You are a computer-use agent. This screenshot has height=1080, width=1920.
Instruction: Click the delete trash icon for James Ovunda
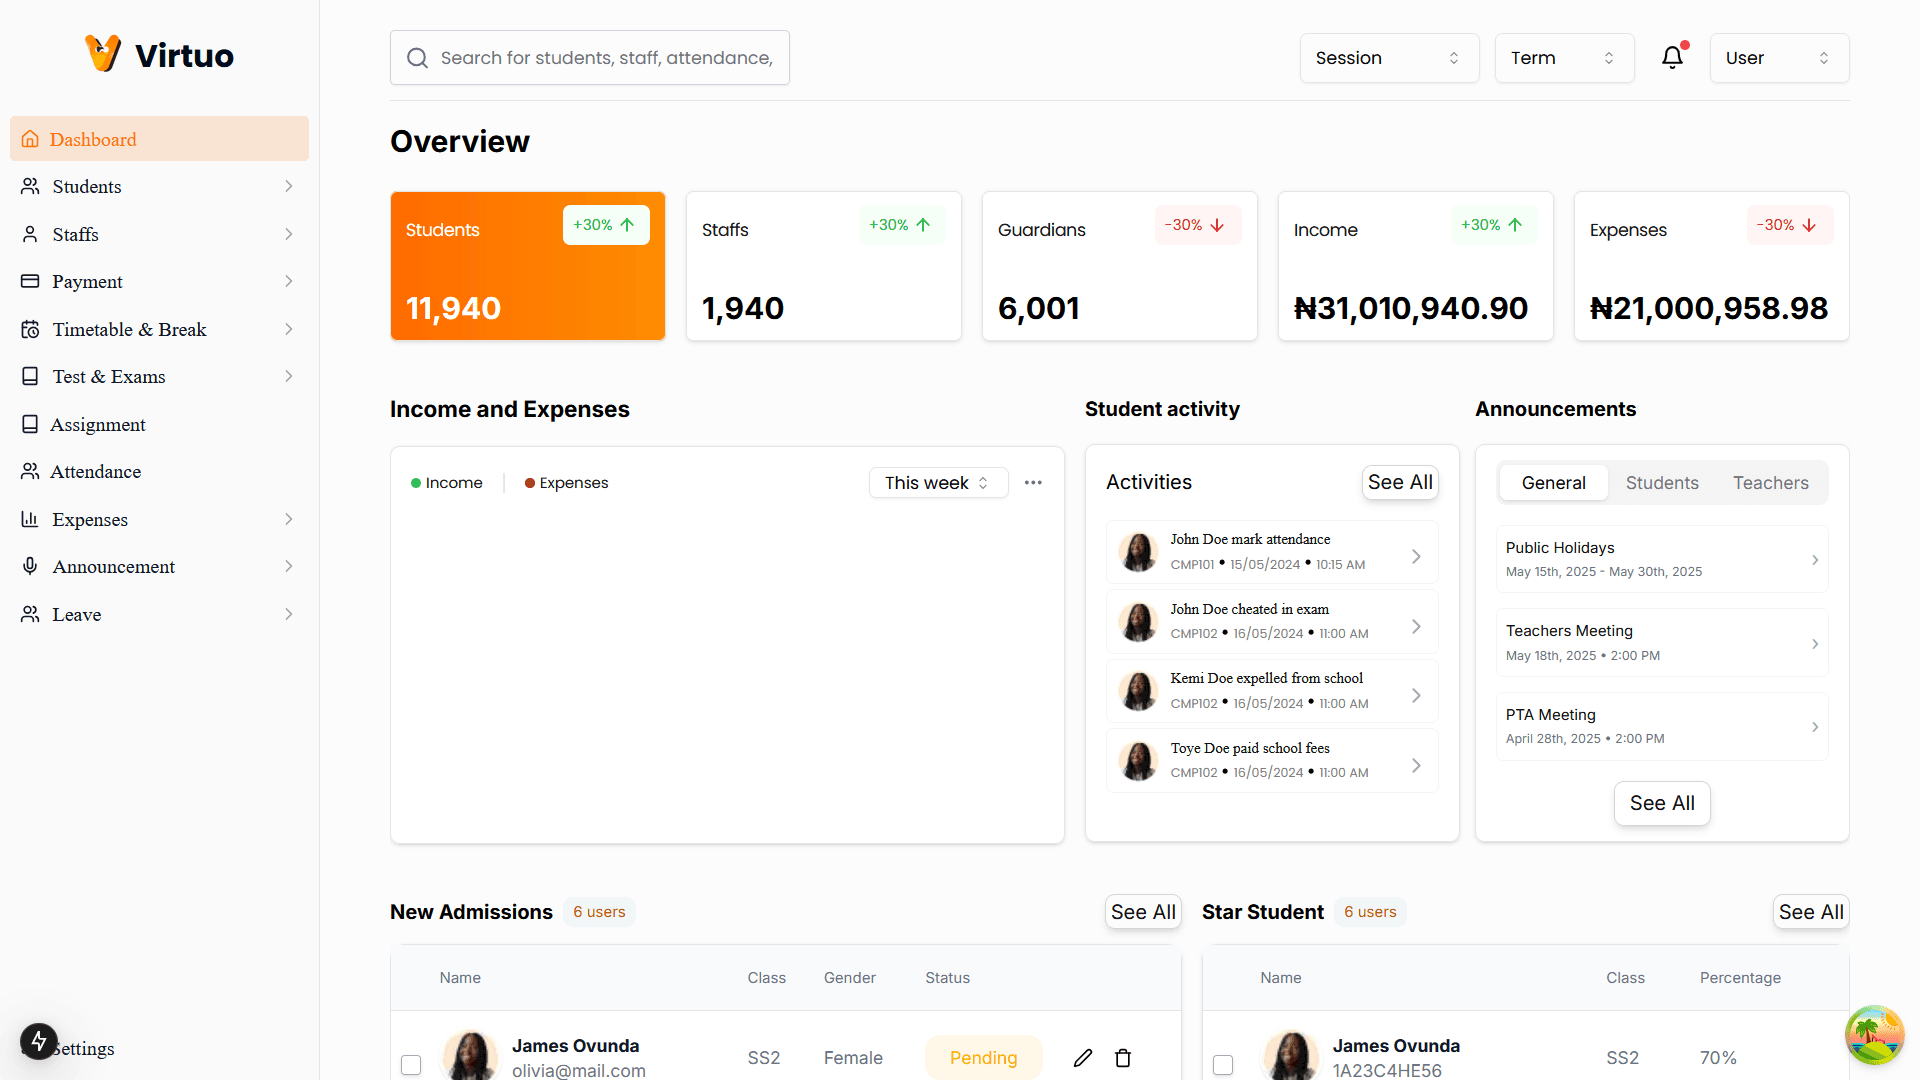1123,1058
